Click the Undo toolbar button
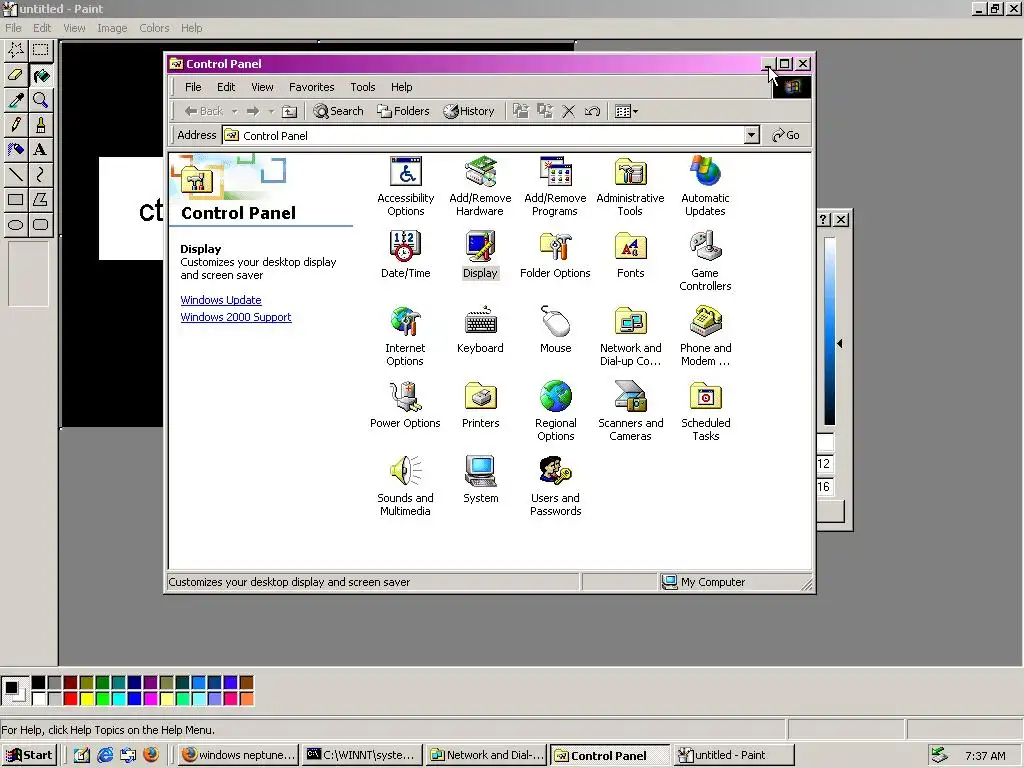Viewport: 1024px width, 768px height. pyautogui.click(x=592, y=111)
